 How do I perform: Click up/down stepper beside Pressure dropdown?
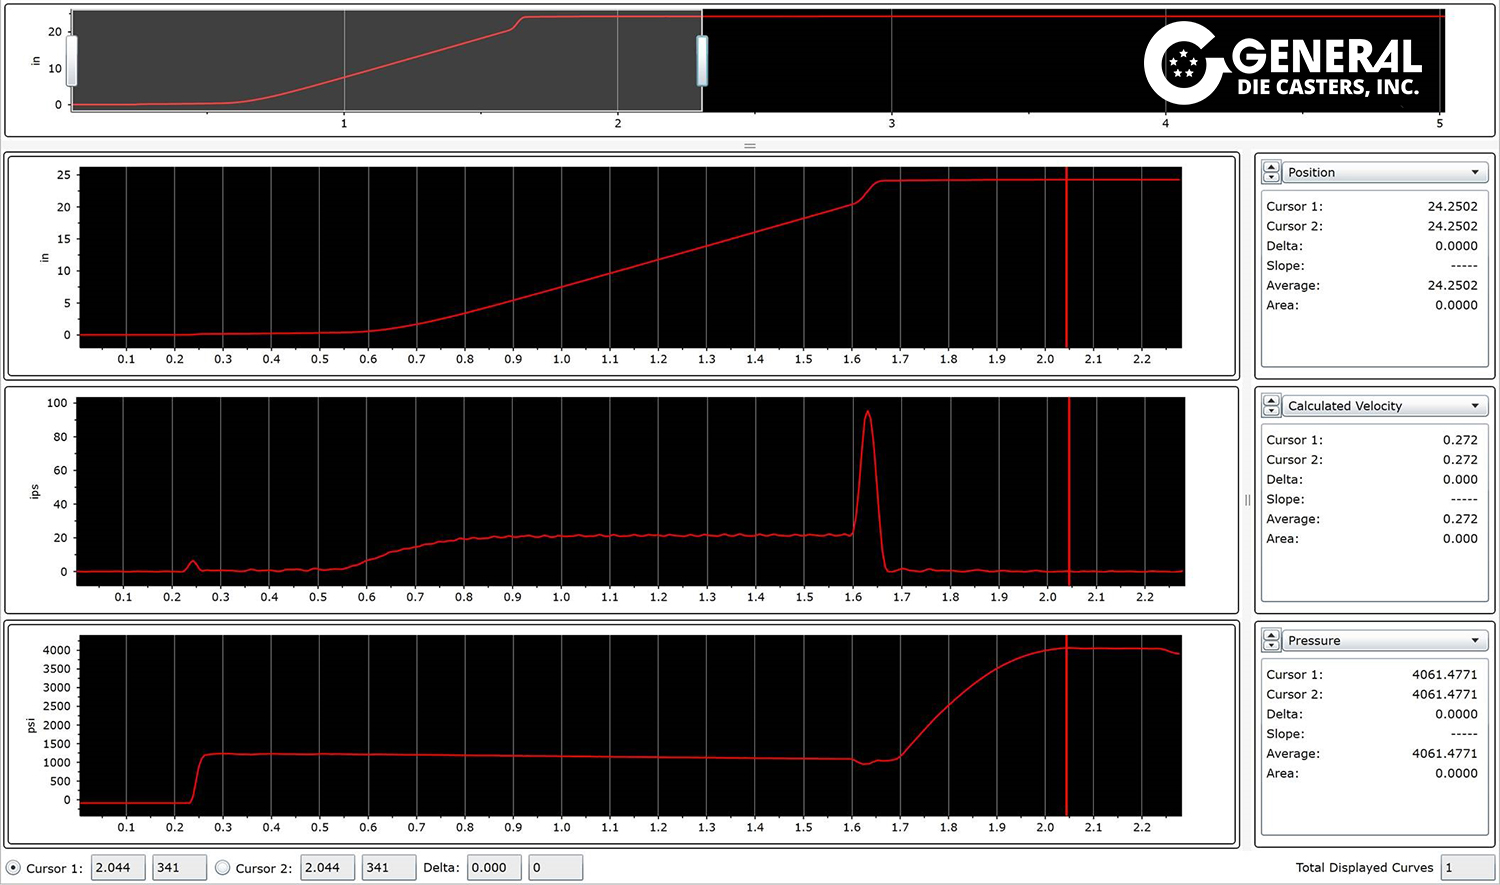point(1271,640)
